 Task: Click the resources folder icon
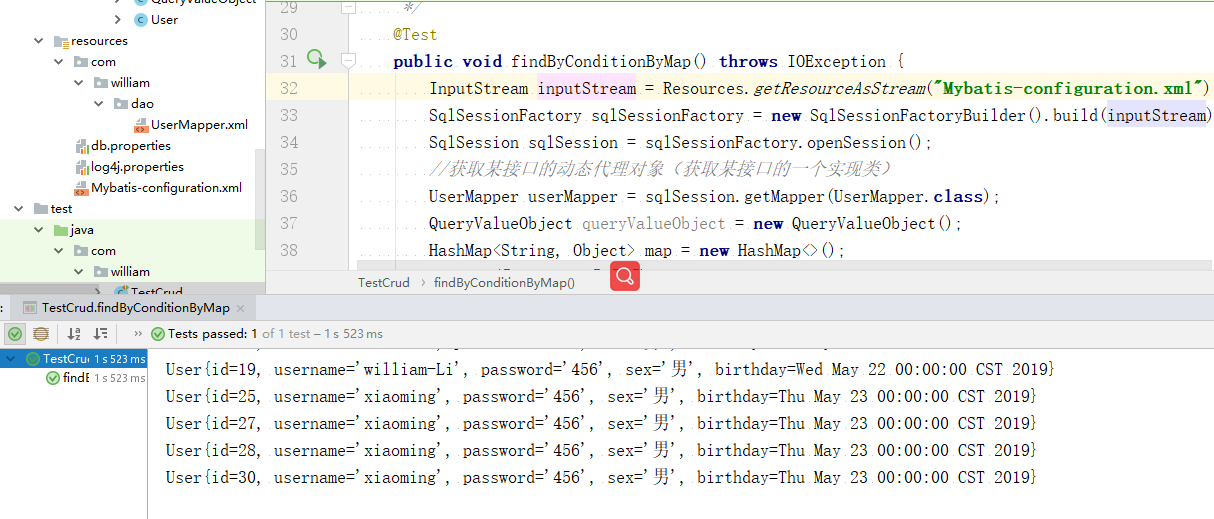[61, 41]
